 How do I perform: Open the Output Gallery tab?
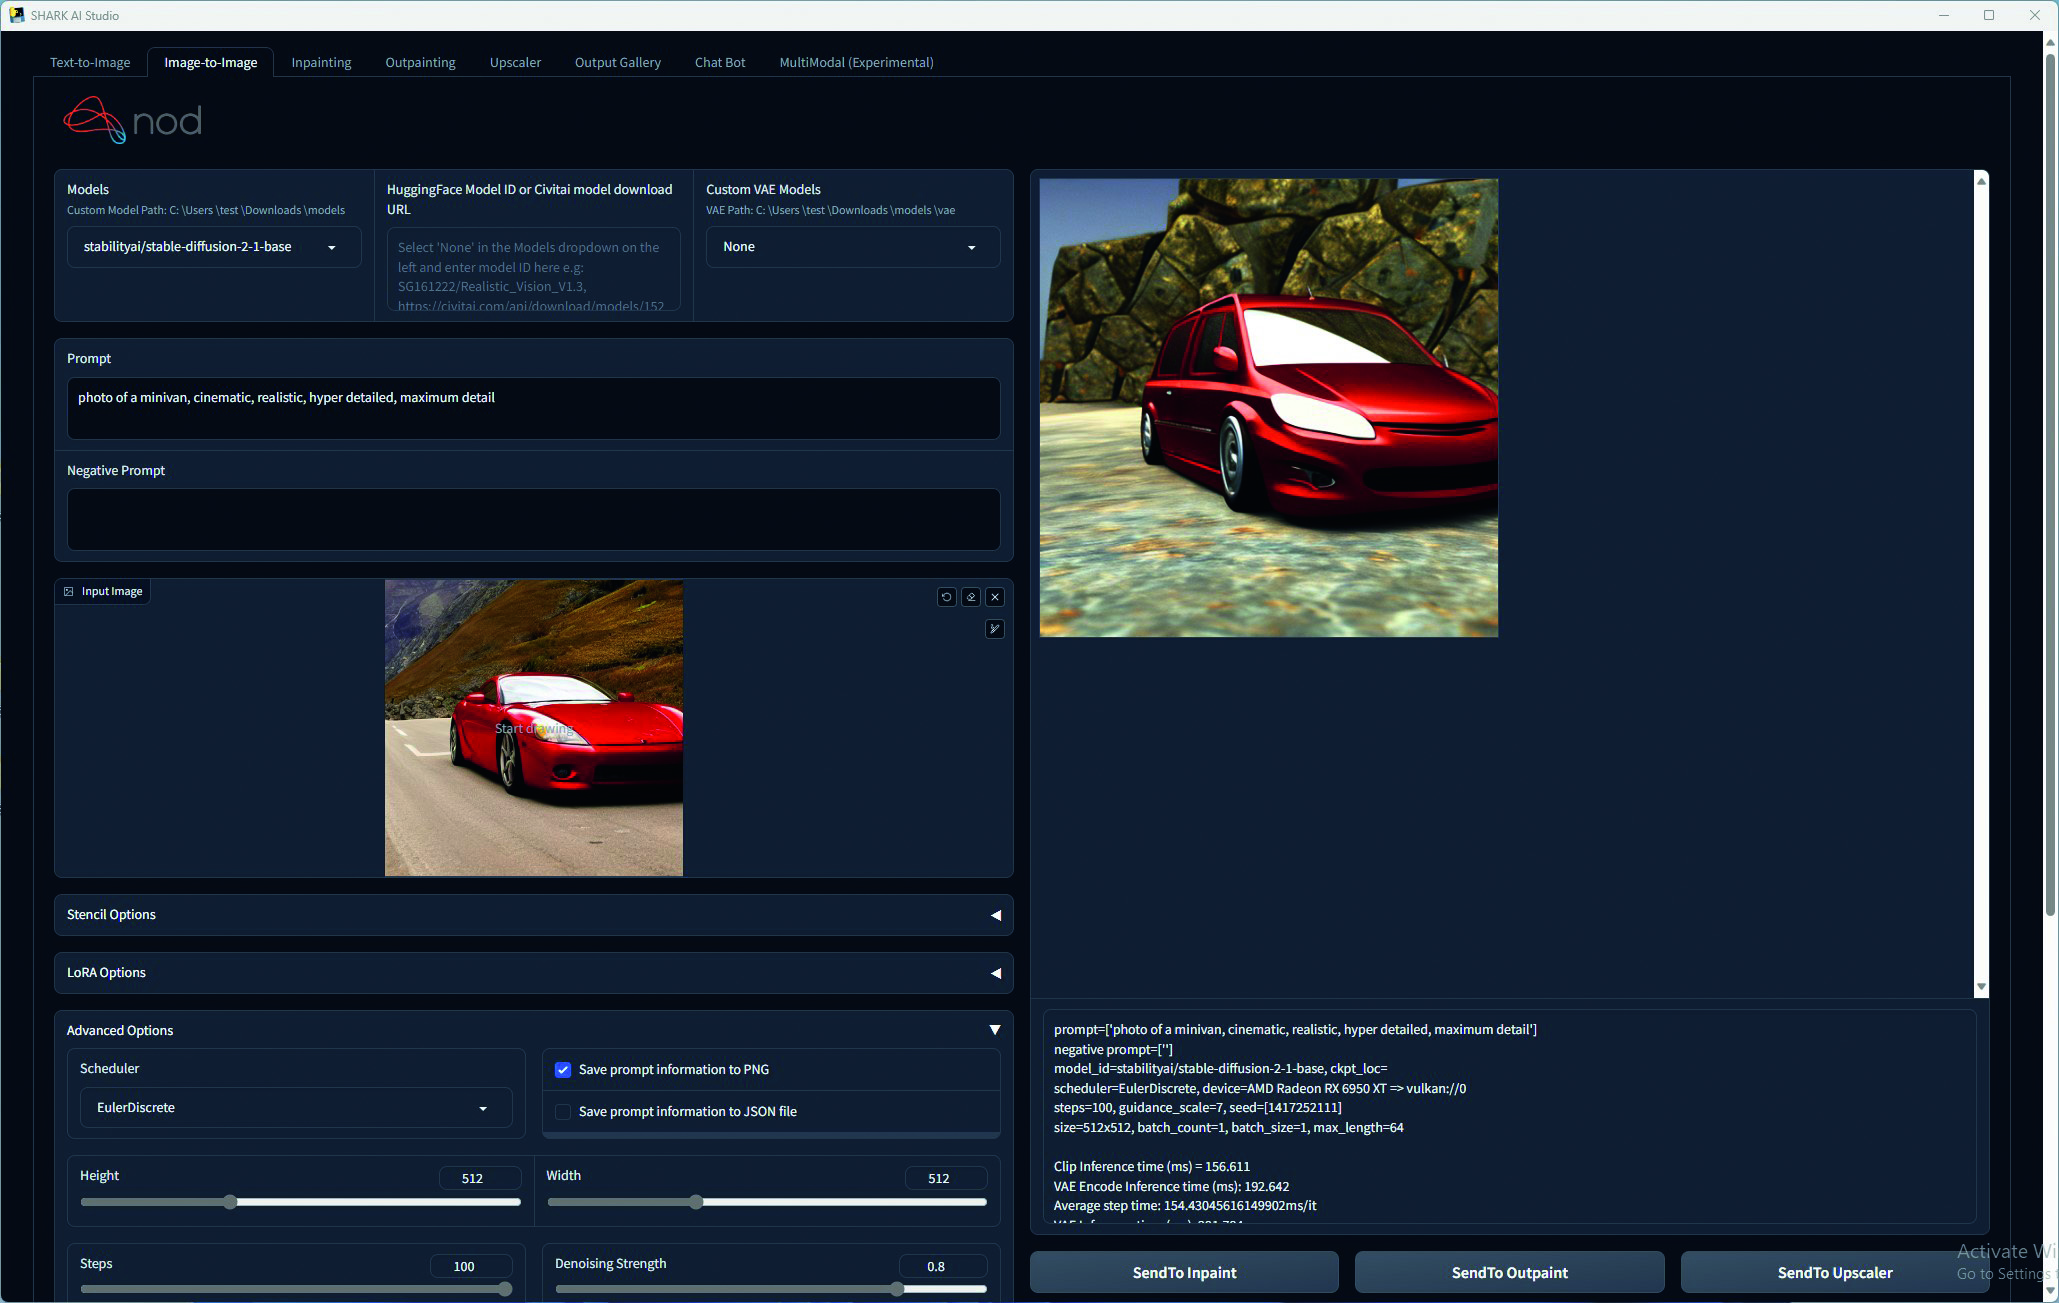click(617, 62)
